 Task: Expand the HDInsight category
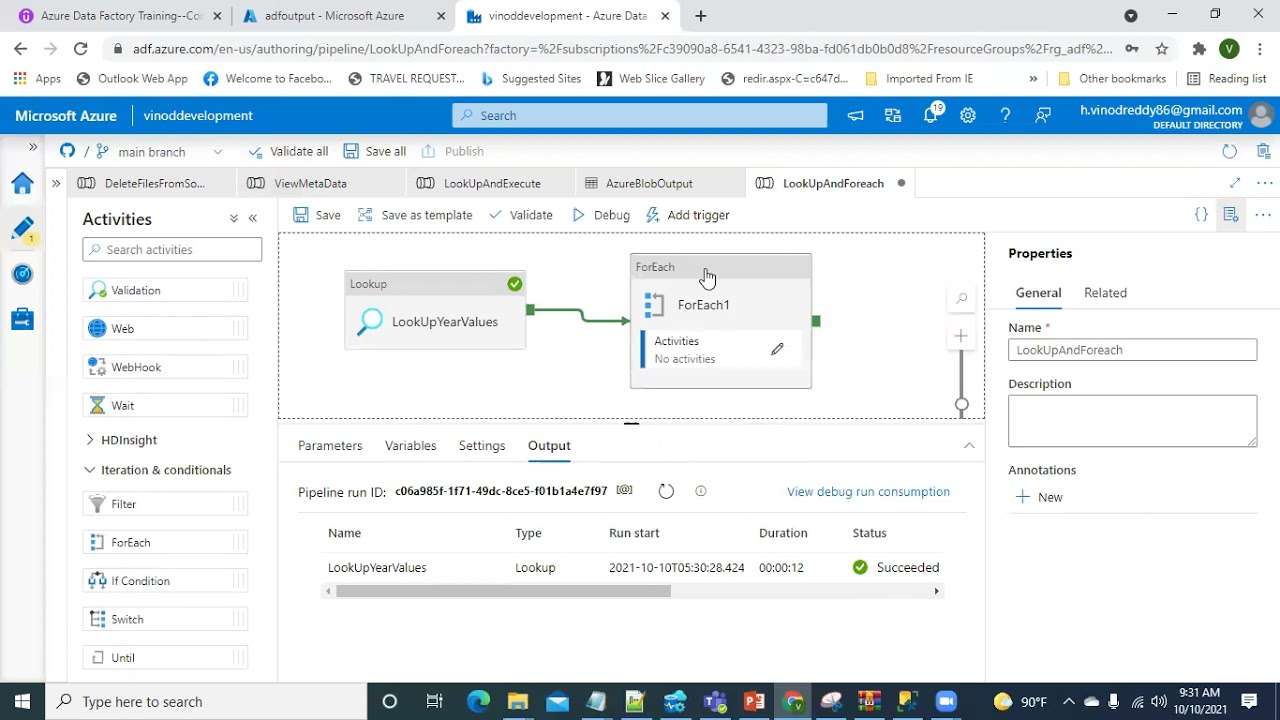point(122,440)
